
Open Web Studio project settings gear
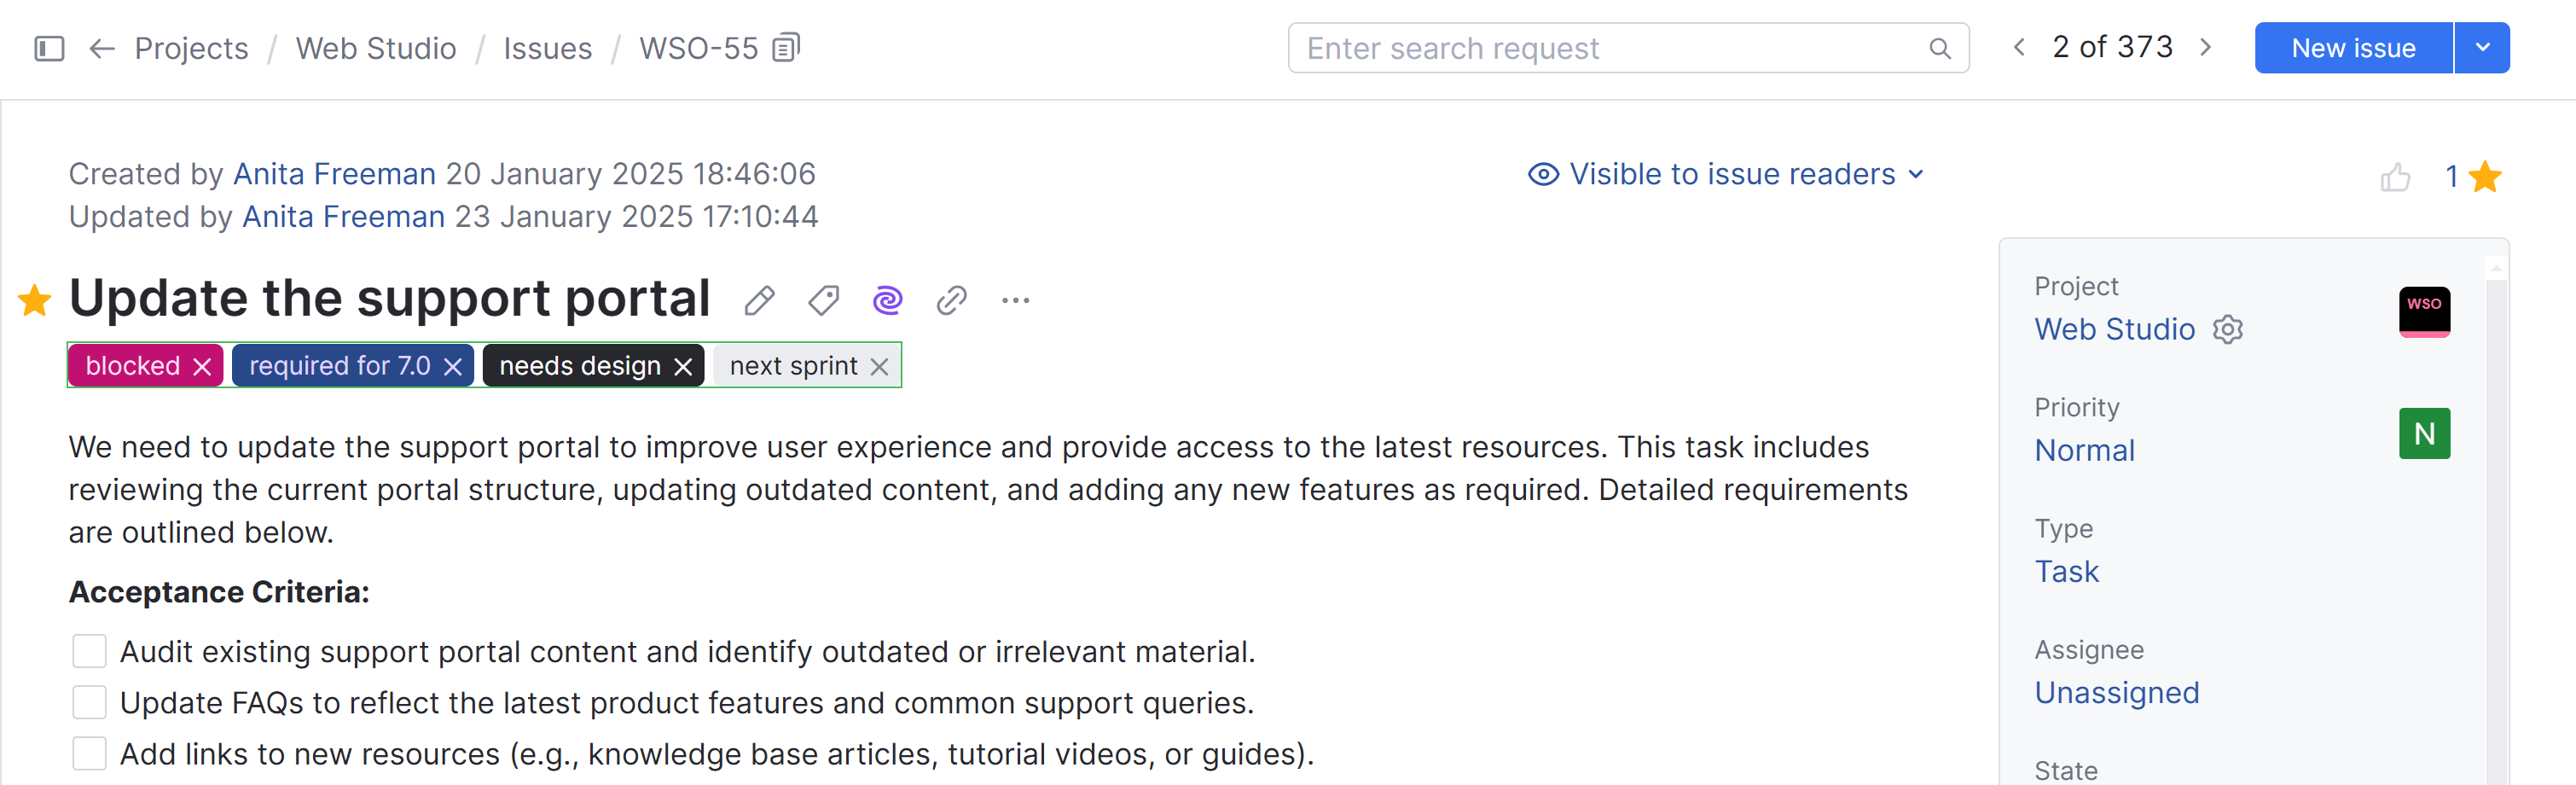pyautogui.click(x=2228, y=330)
